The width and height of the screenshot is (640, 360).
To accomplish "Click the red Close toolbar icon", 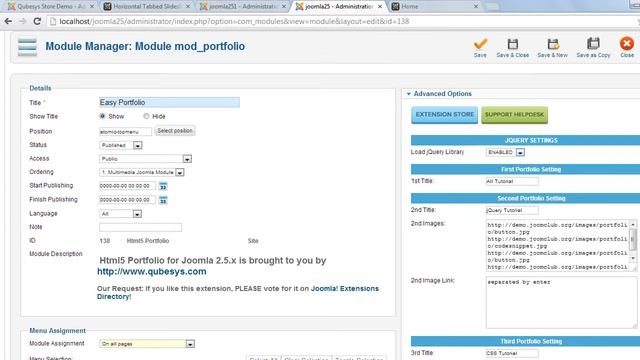I will pyautogui.click(x=627, y=43).
